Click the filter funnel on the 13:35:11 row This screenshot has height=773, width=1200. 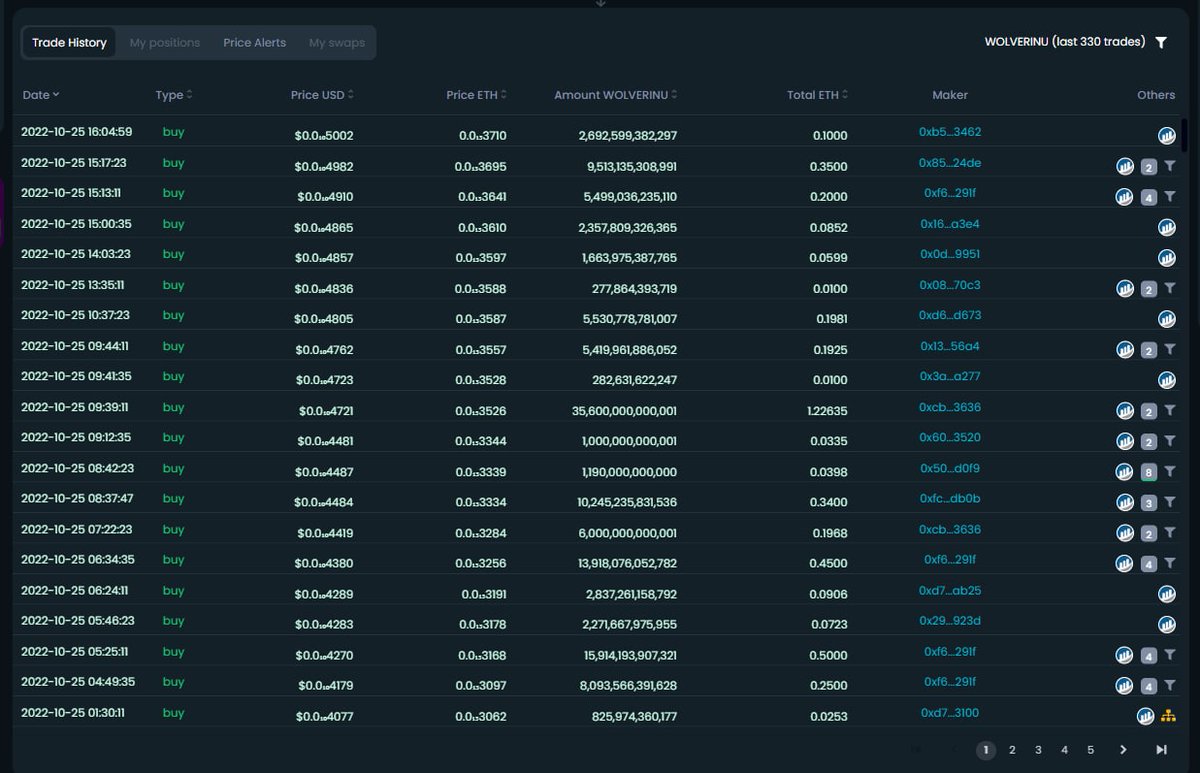pos(1169,288)
